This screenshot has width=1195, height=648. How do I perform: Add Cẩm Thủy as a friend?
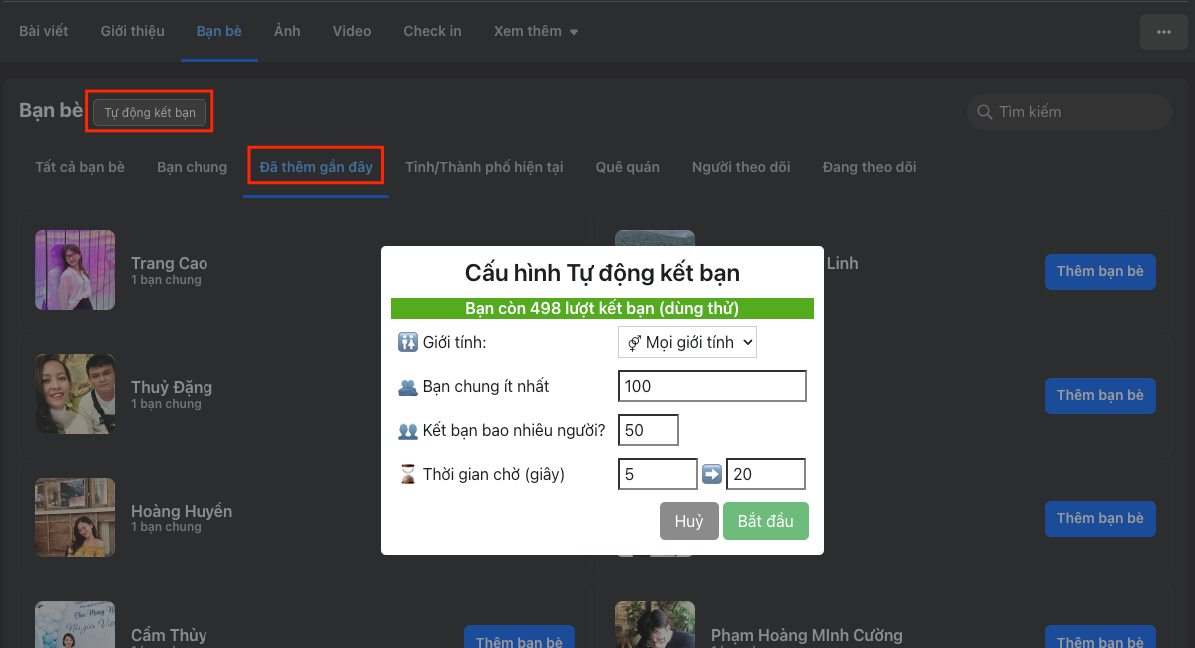click(x=519, y=639)
